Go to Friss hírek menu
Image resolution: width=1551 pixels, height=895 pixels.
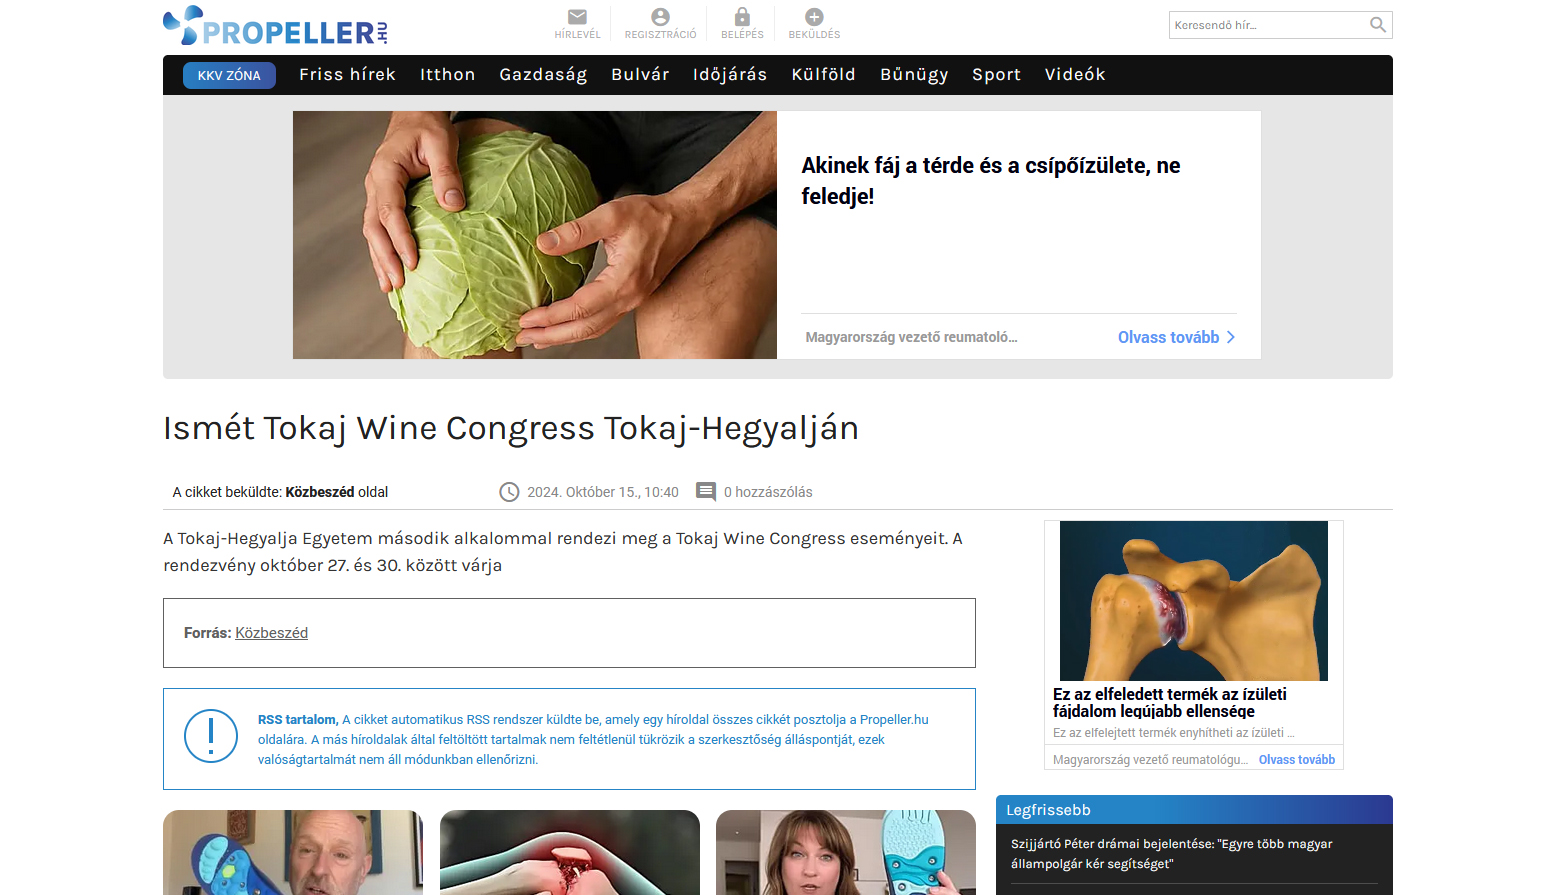[x=347, y=75]
